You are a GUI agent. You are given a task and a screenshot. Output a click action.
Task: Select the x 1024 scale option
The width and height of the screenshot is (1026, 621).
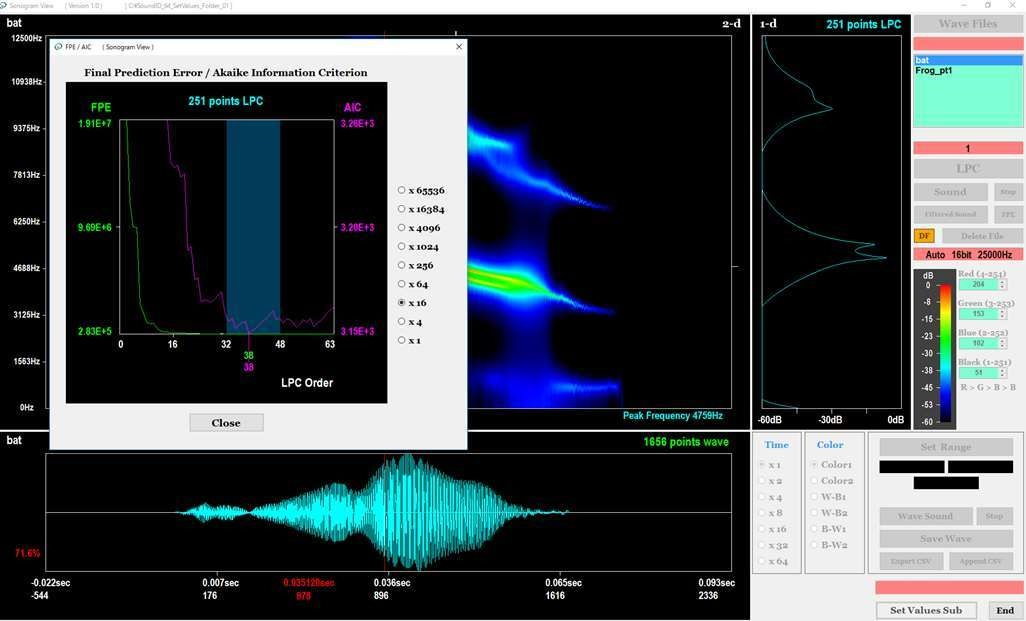pyautogui.click(x=402, y=246)
